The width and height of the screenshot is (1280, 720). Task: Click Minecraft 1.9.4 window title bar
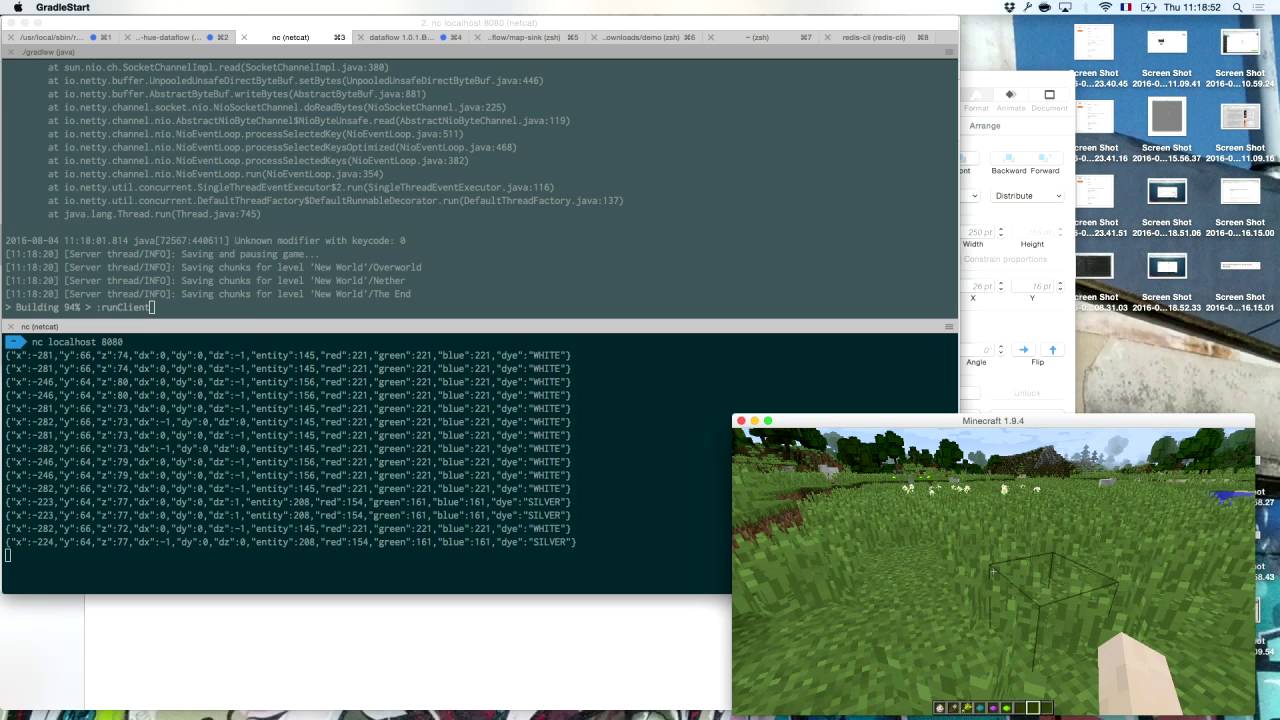(x=993, y=421)
